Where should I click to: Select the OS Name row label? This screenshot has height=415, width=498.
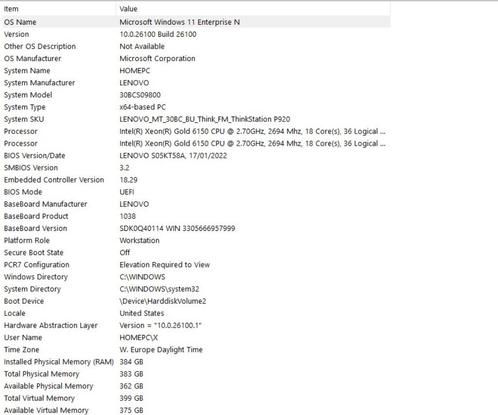click(20, 22)
